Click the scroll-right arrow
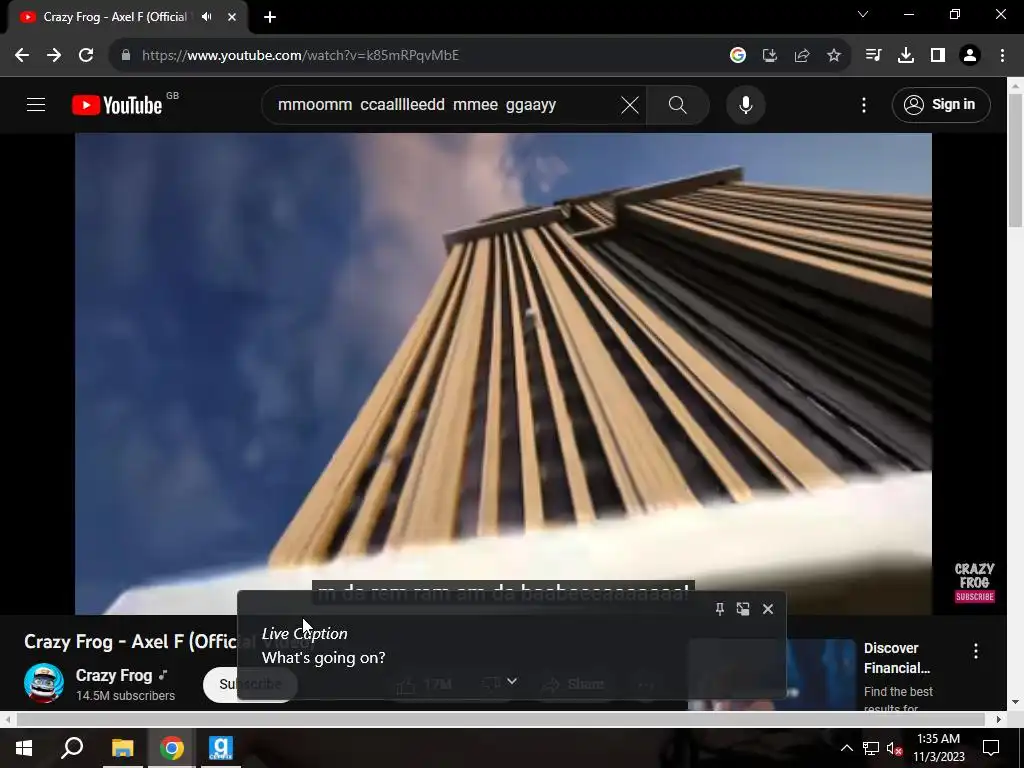The image size is (1024, 768). pos(999,719)
